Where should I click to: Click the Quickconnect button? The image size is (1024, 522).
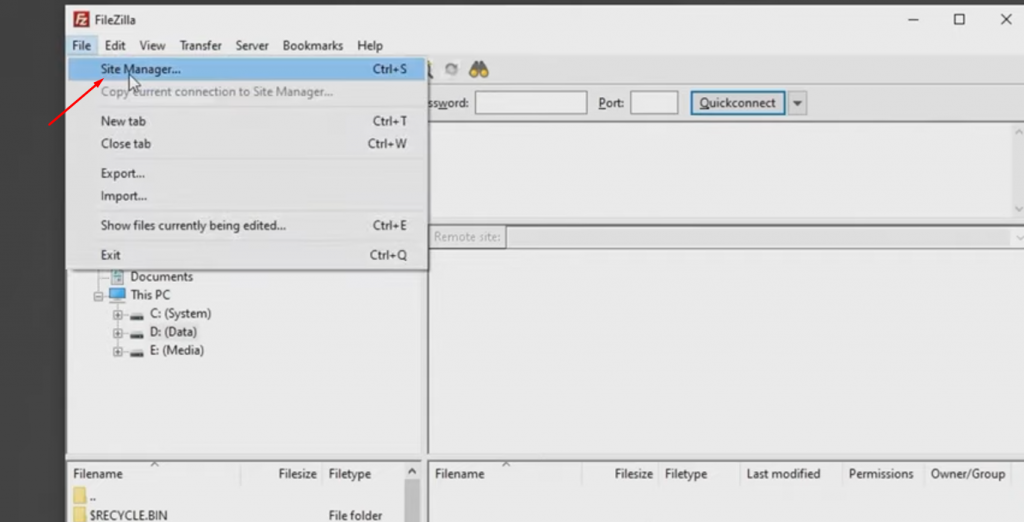point(737,103)
